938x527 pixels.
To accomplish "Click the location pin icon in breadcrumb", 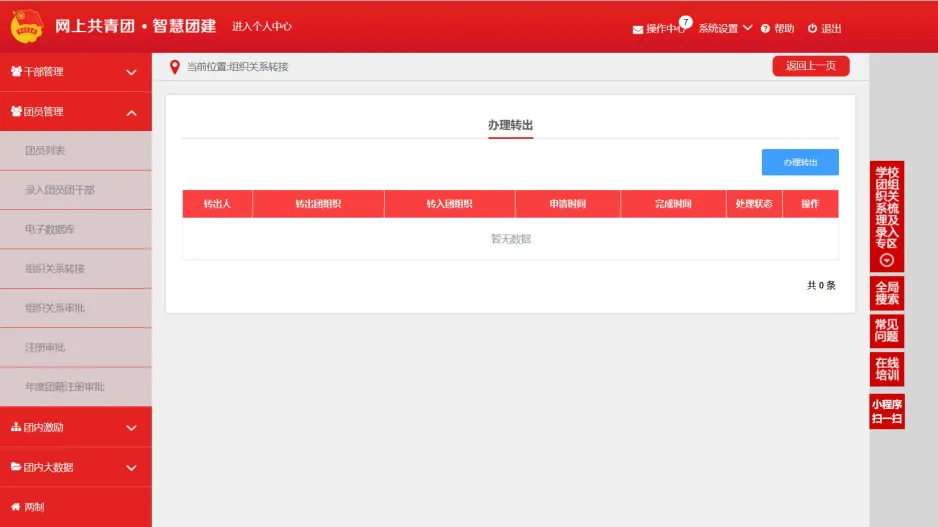I will pos(175,67).
